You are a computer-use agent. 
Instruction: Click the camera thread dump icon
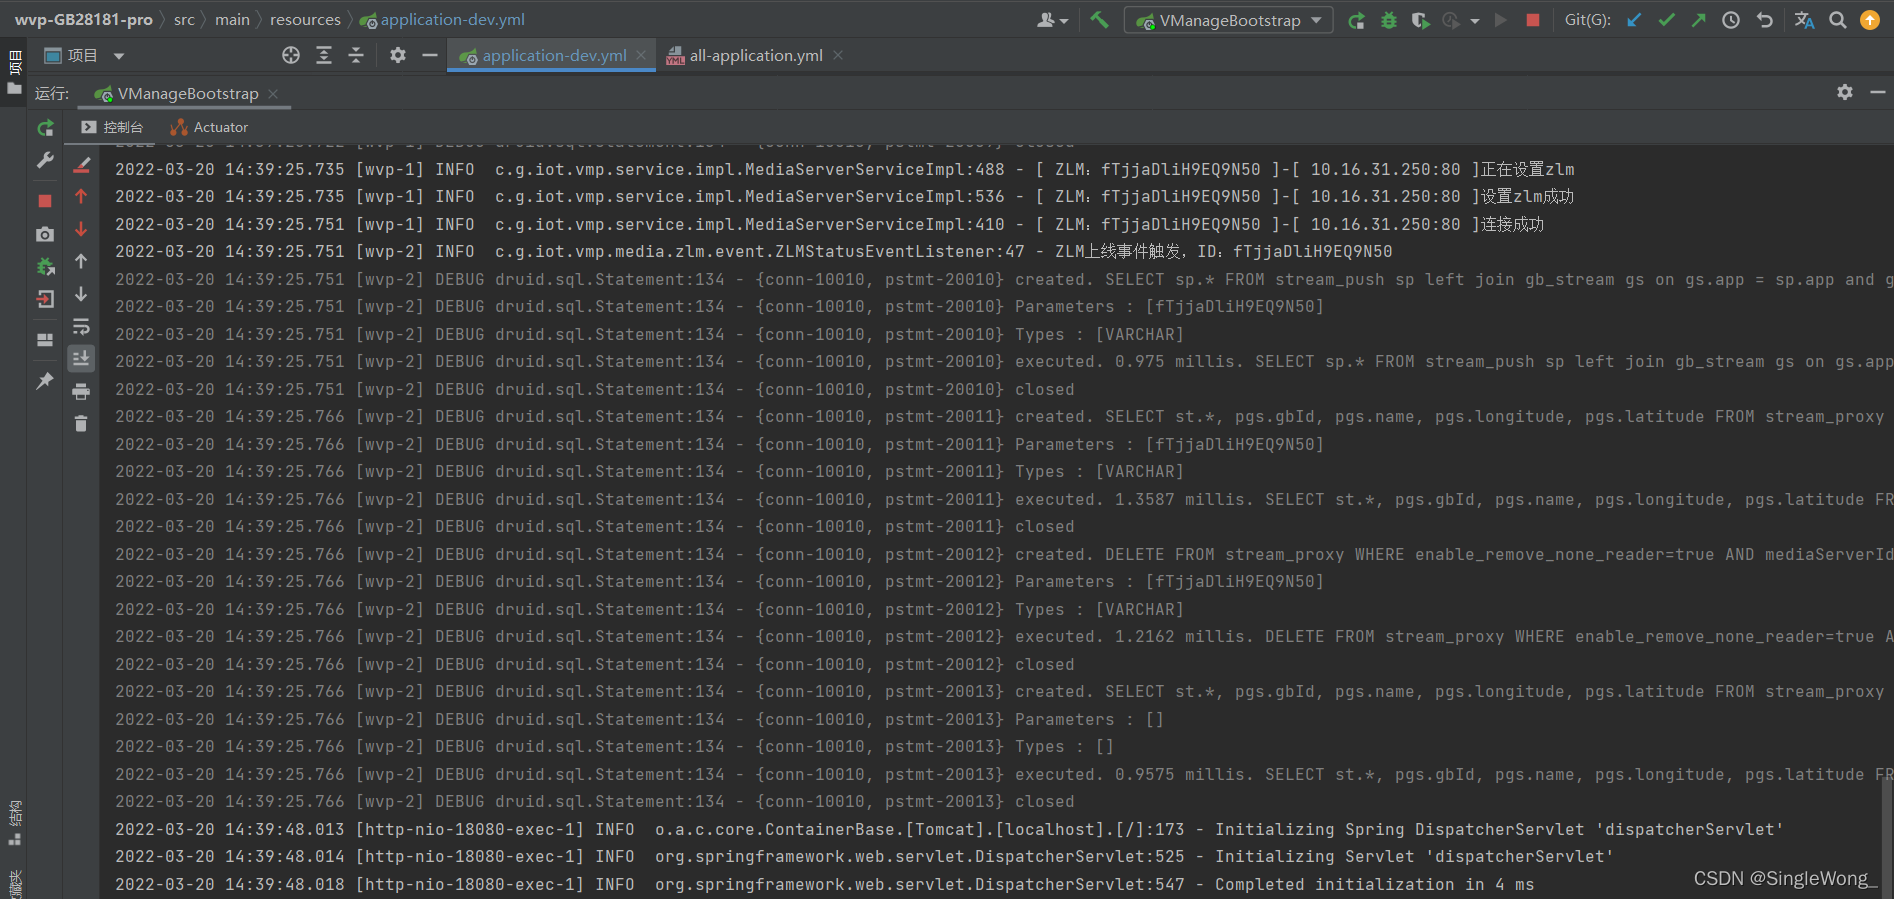click(x=45, y=234)
